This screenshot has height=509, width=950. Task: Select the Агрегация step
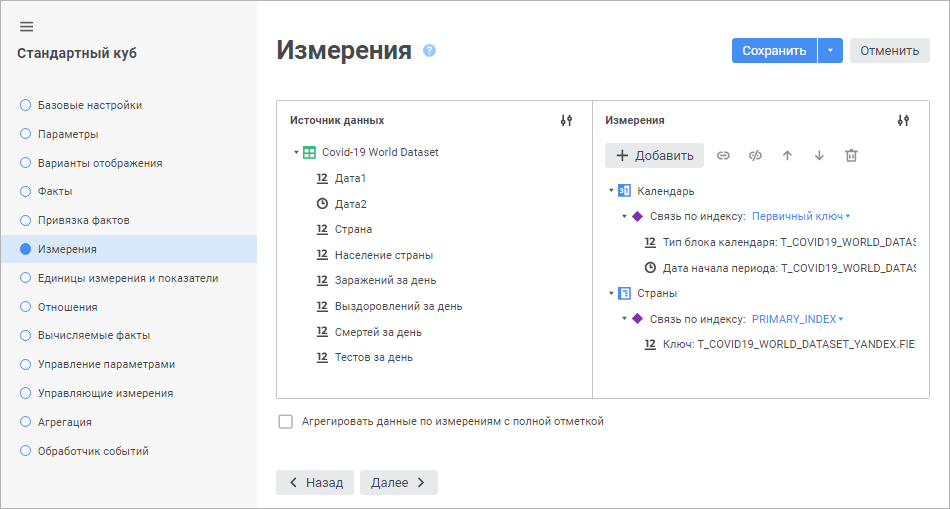click(x=64, y=422)
